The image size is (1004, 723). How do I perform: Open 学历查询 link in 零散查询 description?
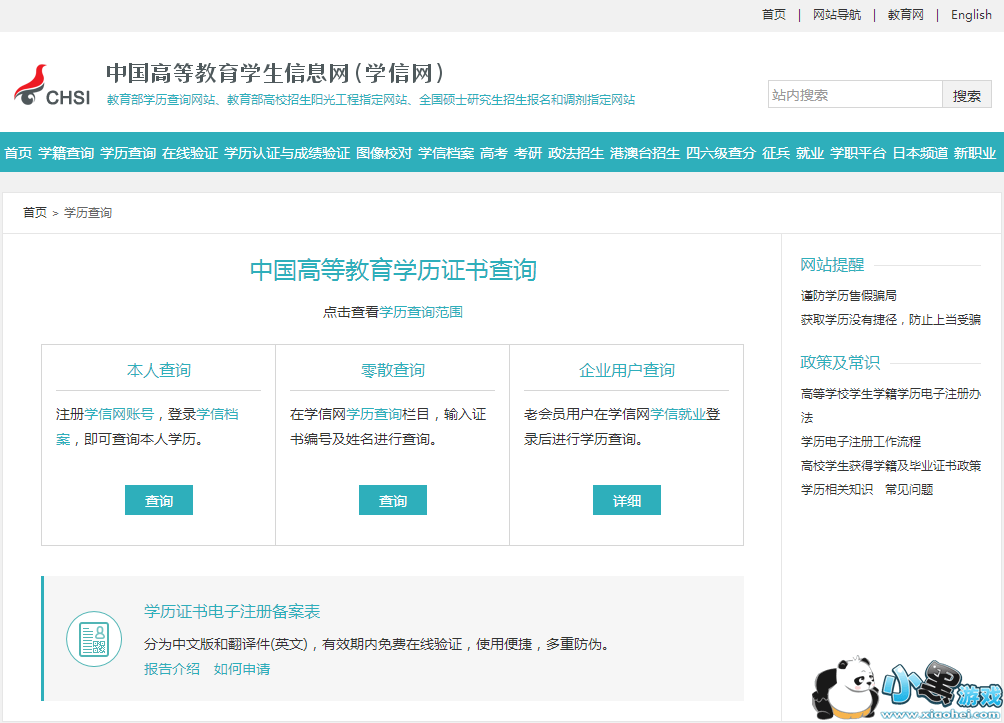[374, 414]
